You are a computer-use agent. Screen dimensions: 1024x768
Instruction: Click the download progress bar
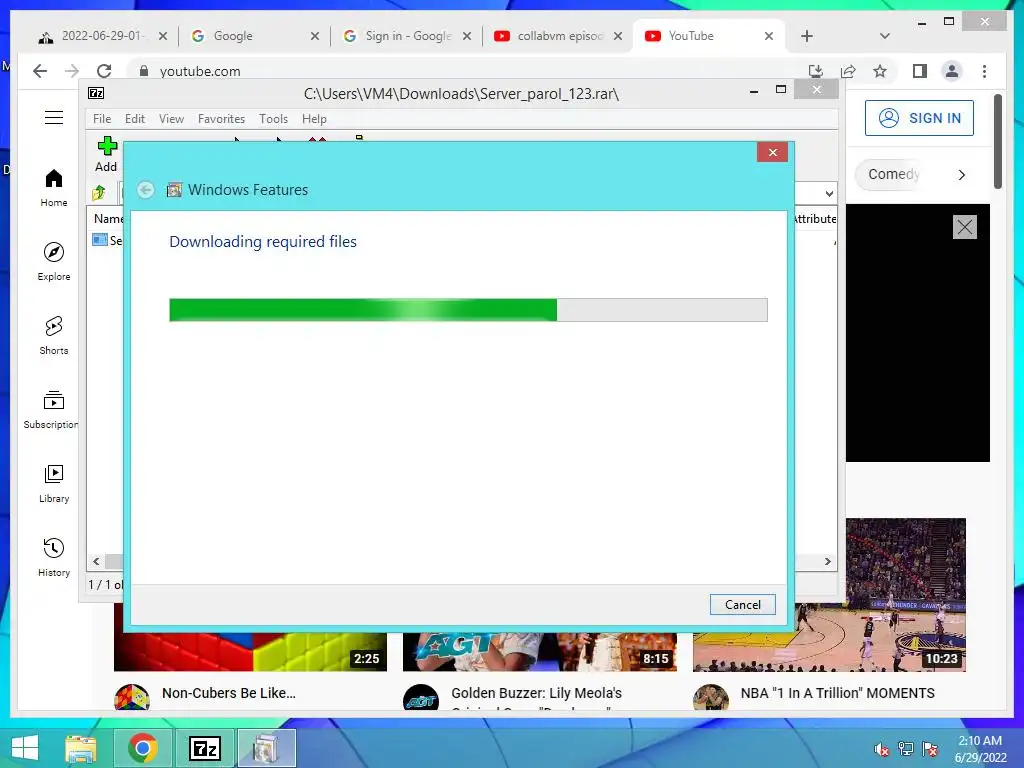click(468, 310)
